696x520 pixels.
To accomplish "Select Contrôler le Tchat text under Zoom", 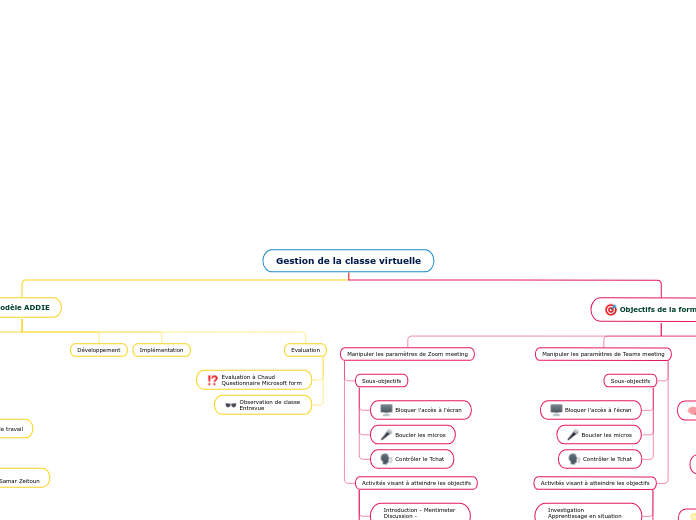I will coord(419,459).
